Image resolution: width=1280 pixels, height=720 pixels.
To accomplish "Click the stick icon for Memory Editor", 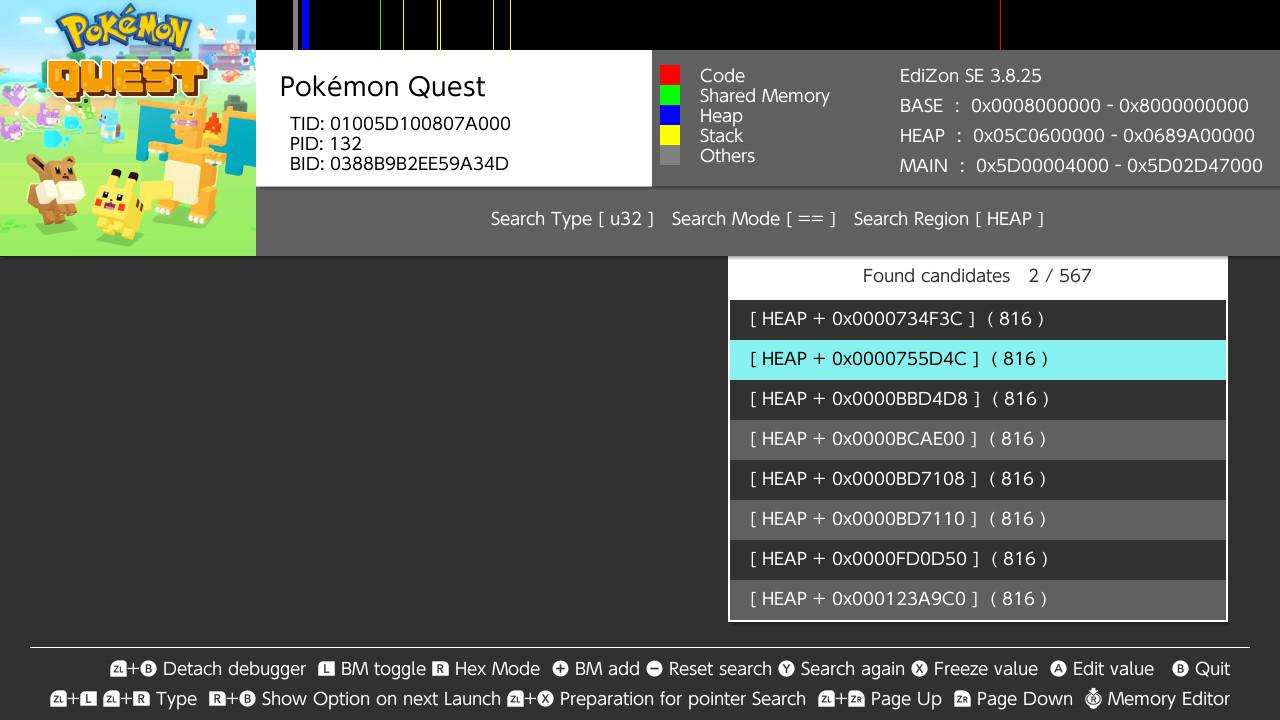I will (x=1093, y=699).
